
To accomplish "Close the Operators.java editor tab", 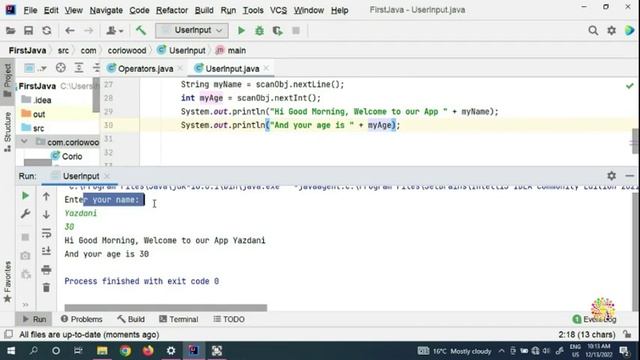I will pos(180,69).
